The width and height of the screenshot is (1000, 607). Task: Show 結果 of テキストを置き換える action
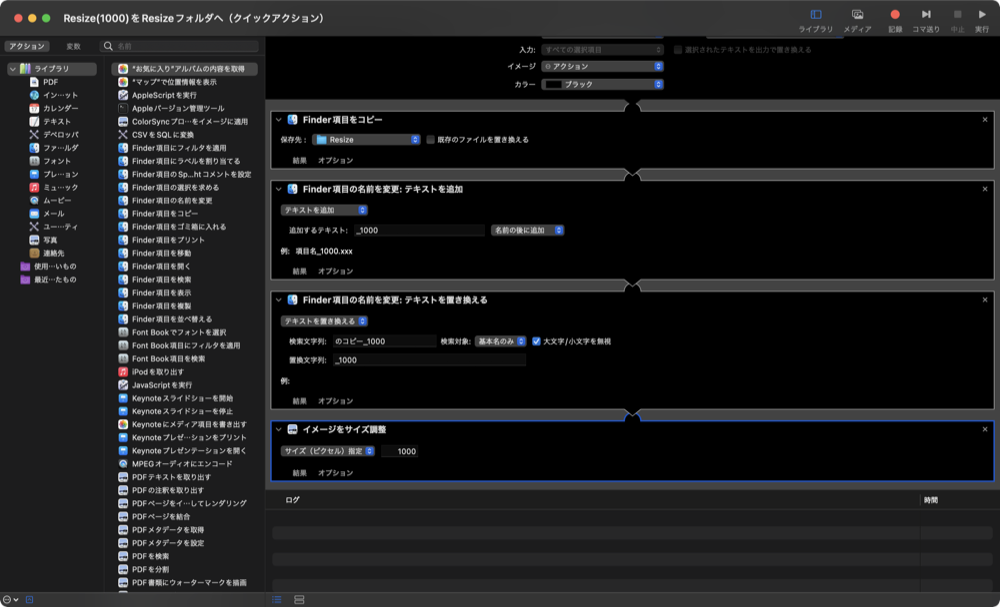tap(300, 401)
